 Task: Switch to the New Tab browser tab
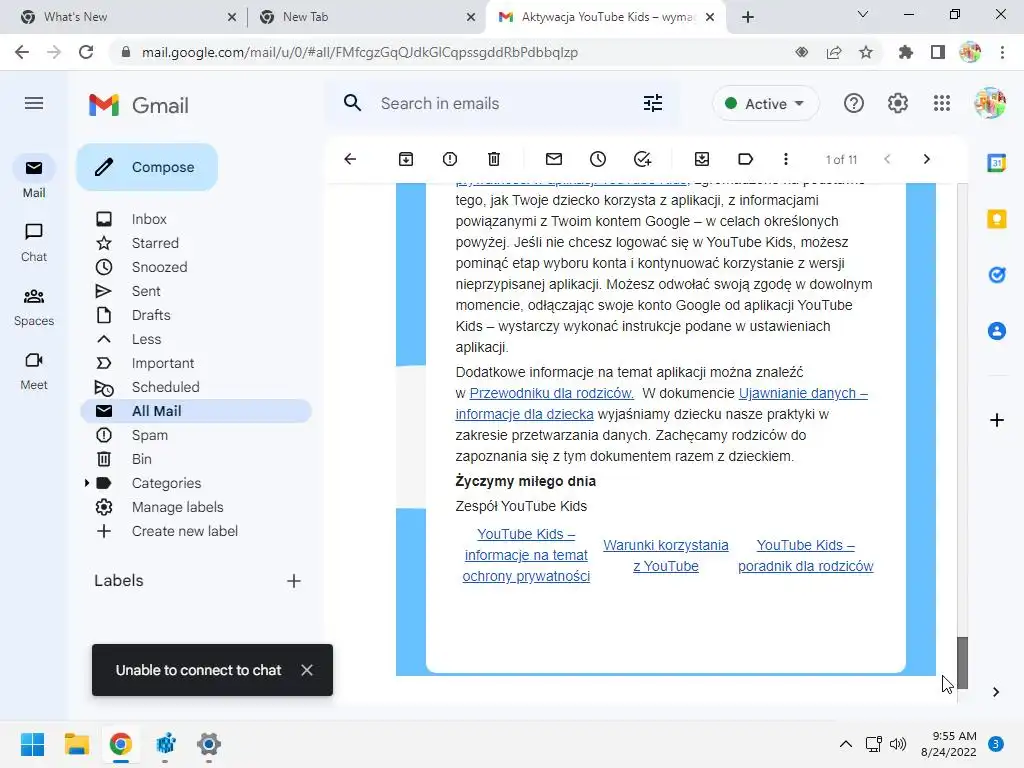(367, 17)
